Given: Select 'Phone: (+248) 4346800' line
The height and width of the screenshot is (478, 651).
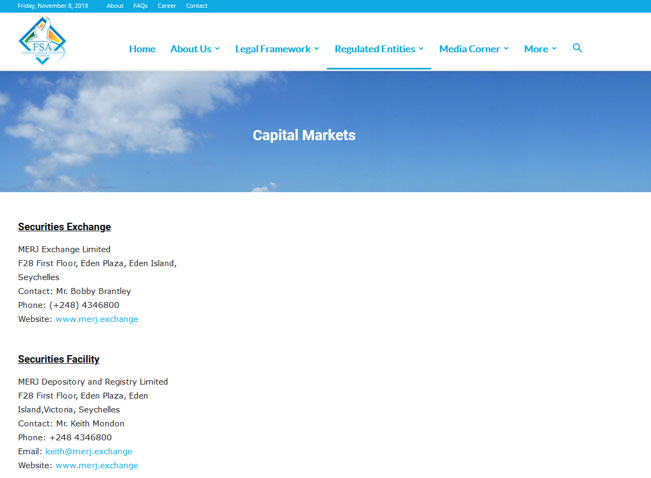Looking at the screenshot, I should (69, 305).
